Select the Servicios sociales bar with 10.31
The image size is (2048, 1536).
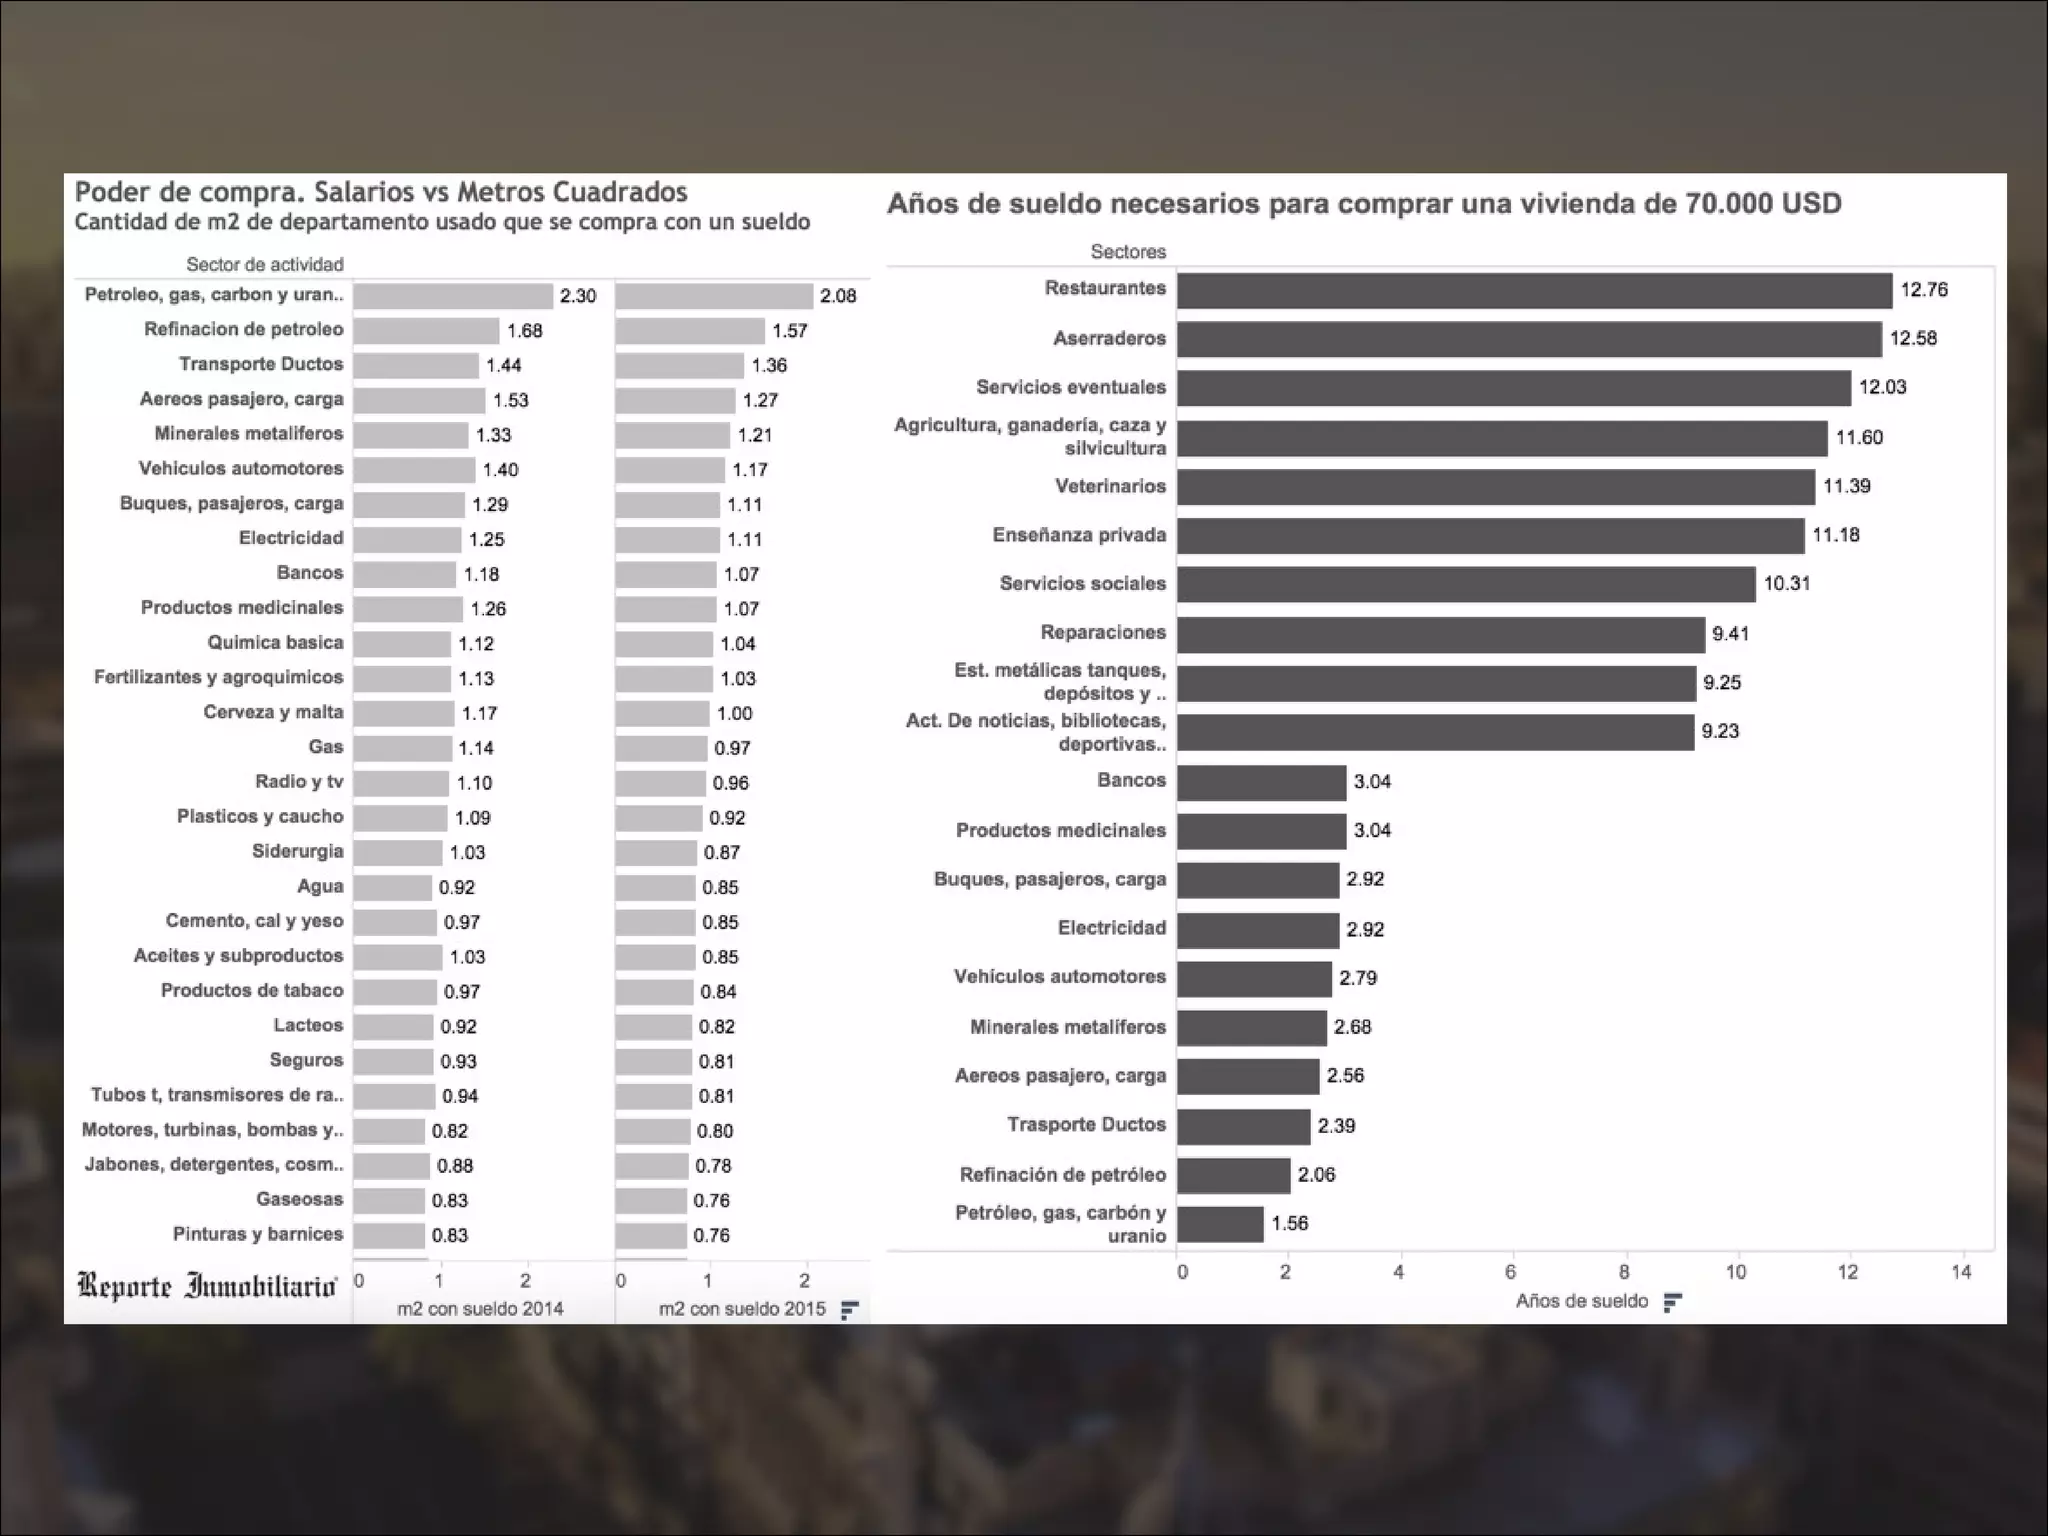[x=1465, y=584]
